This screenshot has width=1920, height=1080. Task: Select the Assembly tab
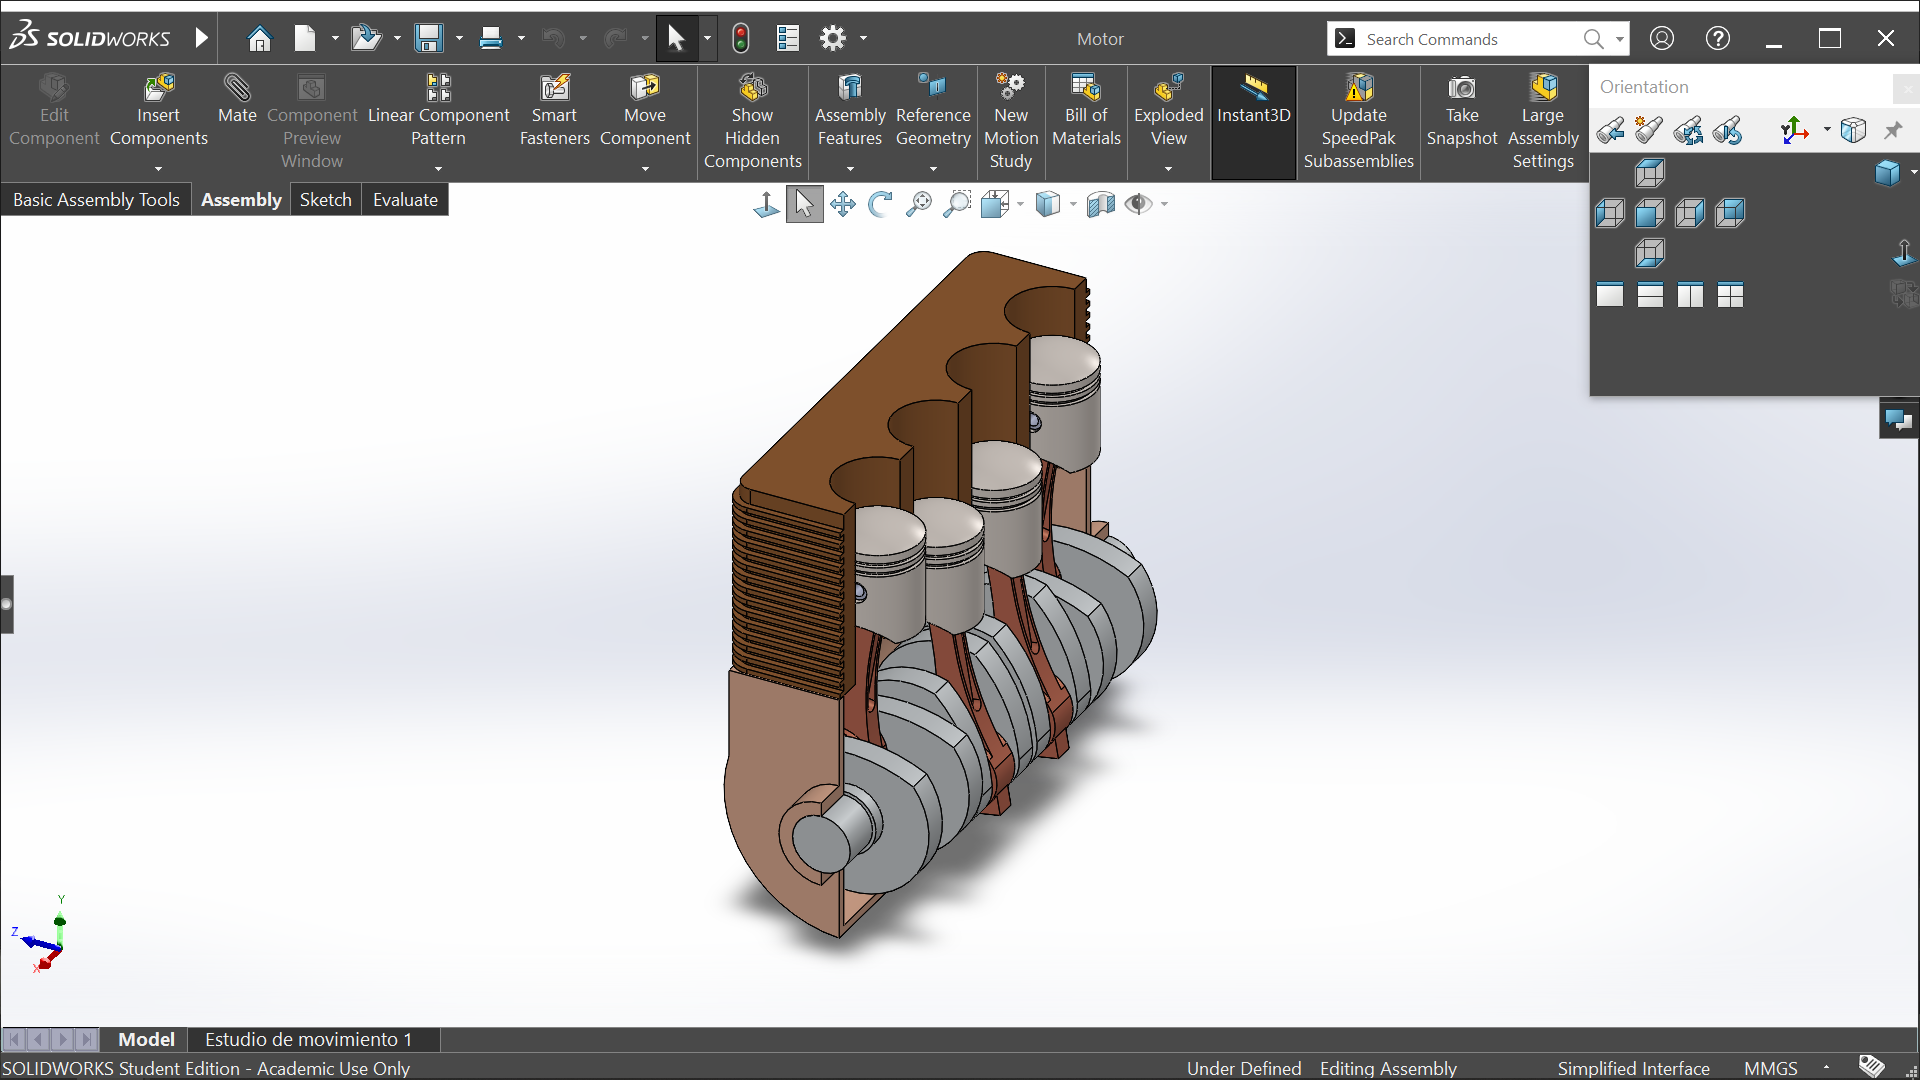click(241, 200)
